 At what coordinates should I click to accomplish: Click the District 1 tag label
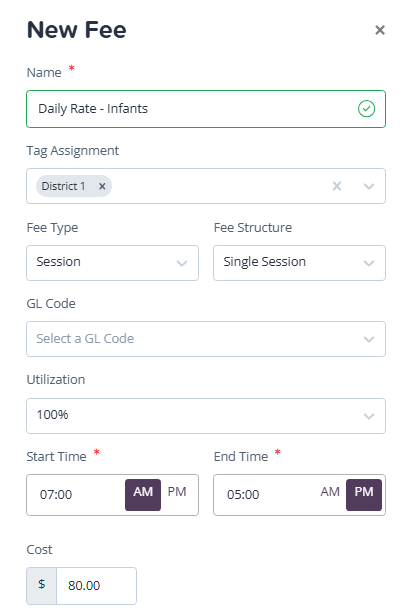tap(63, 186)
